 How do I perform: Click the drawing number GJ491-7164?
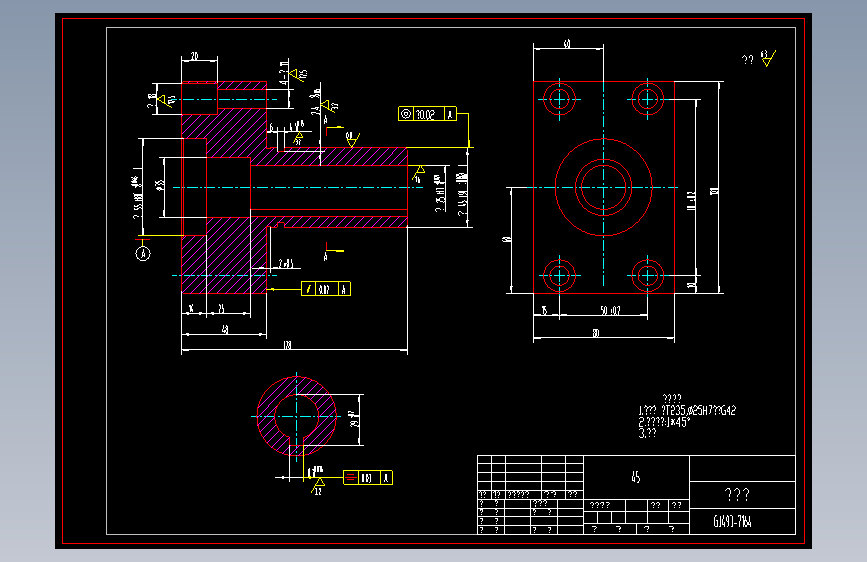732,522
